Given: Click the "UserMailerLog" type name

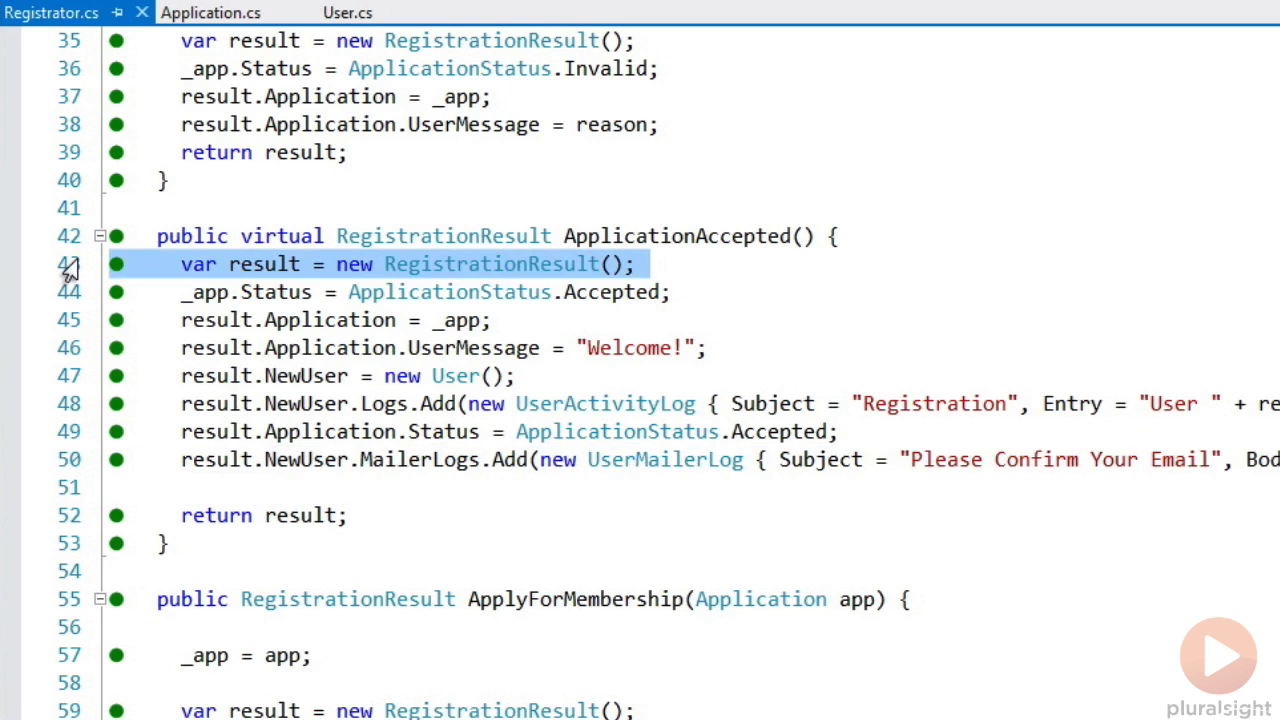Looking at the screenshot, I should [665, 460].
